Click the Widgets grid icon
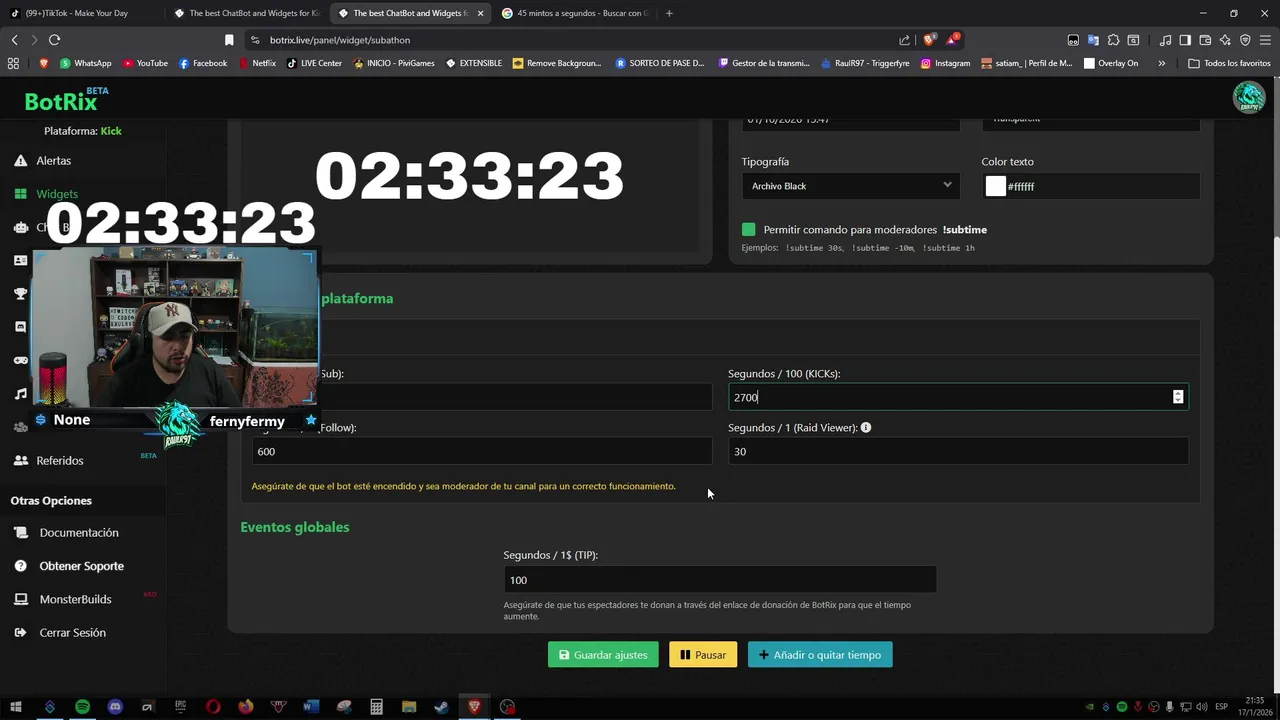The height and width of the screenshot is (720, 1280). [x=21, y=194]
